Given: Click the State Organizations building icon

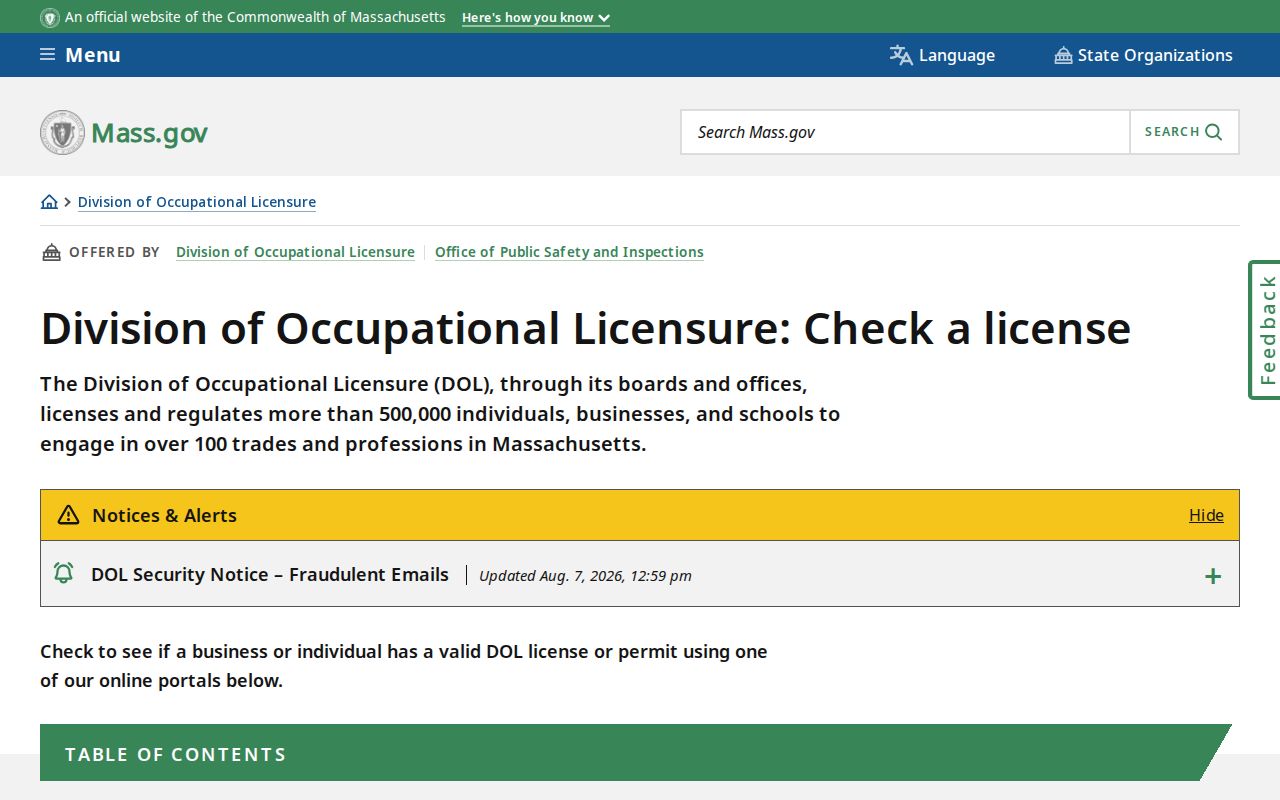Looking at the screenshot, I should click(x=1063, y=55).
